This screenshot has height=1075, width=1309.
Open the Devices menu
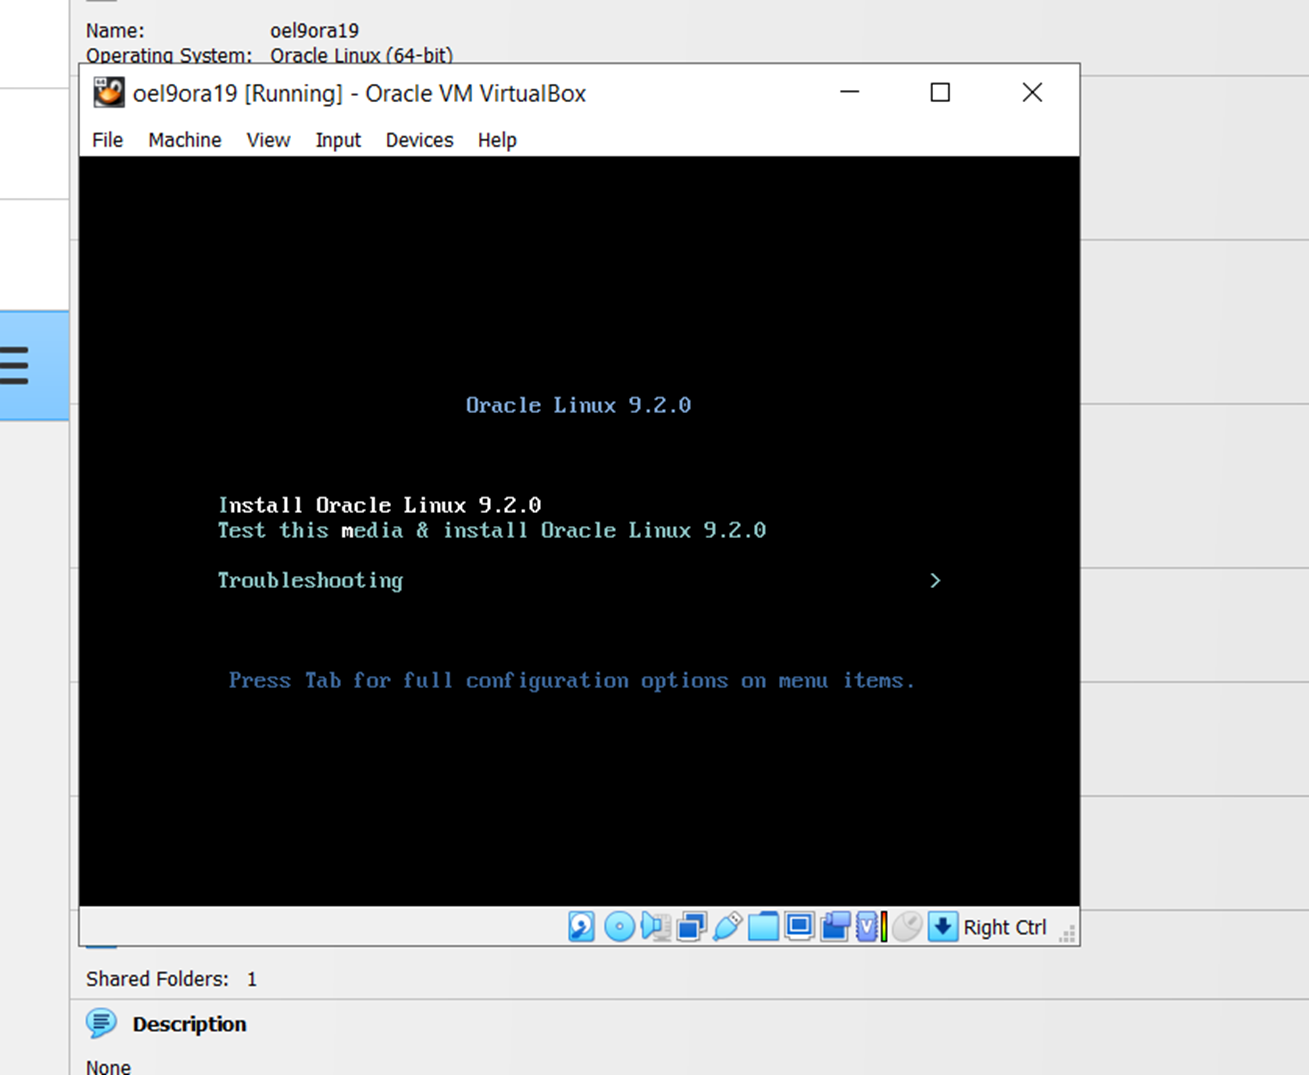419,140
